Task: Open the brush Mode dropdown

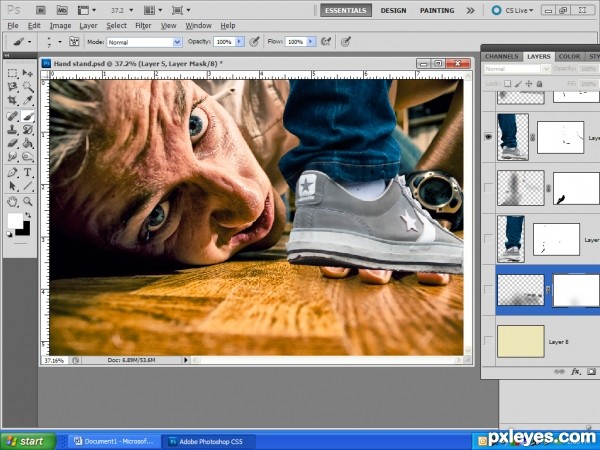Action: (144, 42)
